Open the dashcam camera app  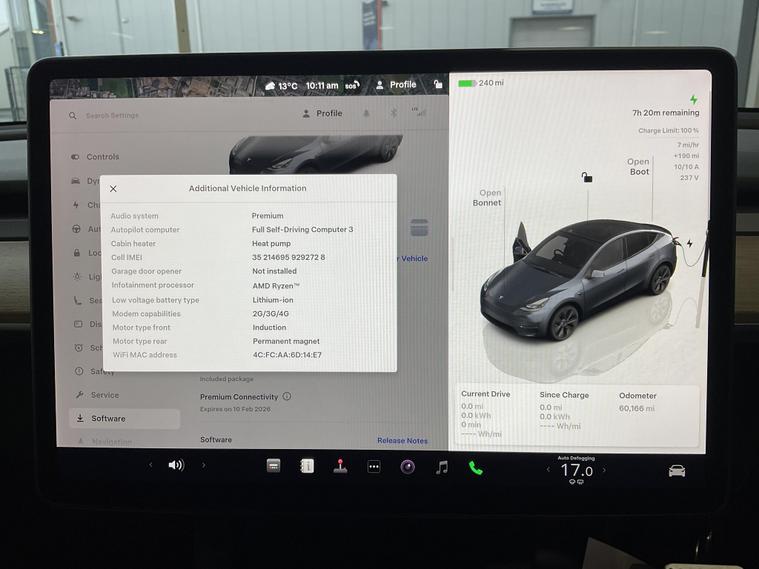[x=408, y=467]
